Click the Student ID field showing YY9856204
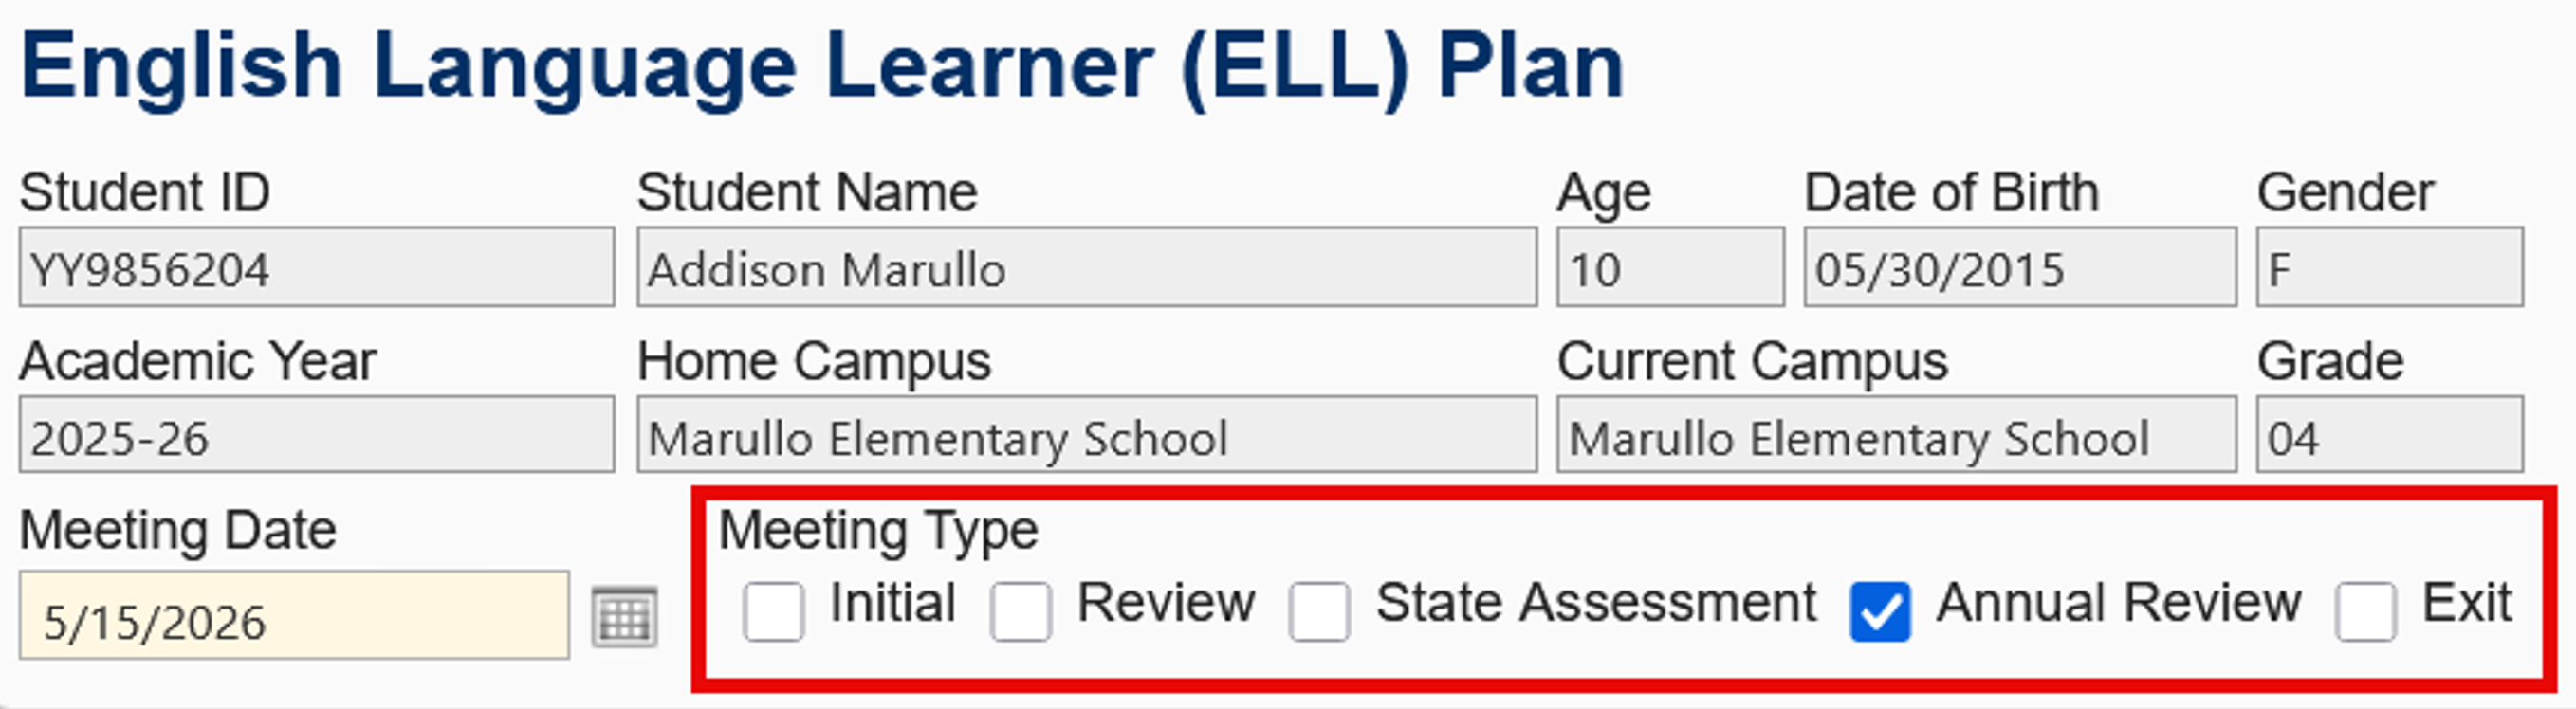This screenshot has width=2576, height=709. click(x=318, y=267)
